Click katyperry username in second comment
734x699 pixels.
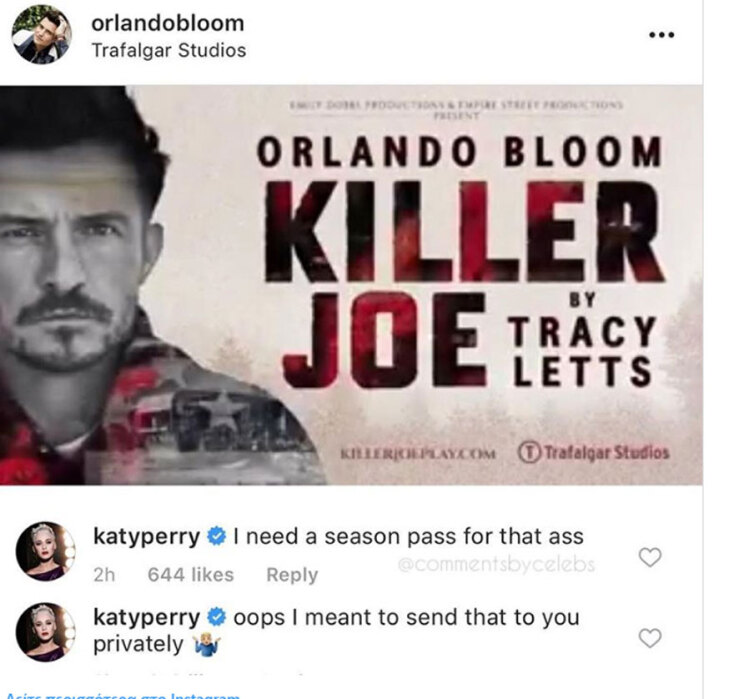(147, 618)
